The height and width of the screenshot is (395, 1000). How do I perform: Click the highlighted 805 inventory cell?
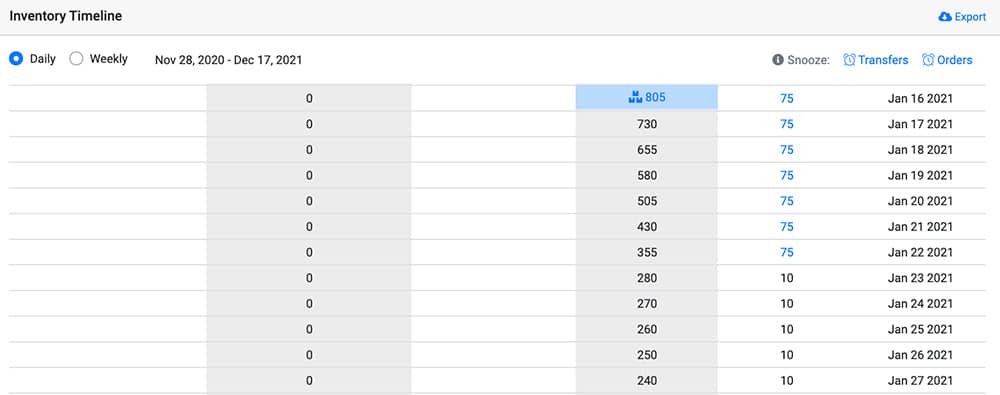(x=646, y=98)
